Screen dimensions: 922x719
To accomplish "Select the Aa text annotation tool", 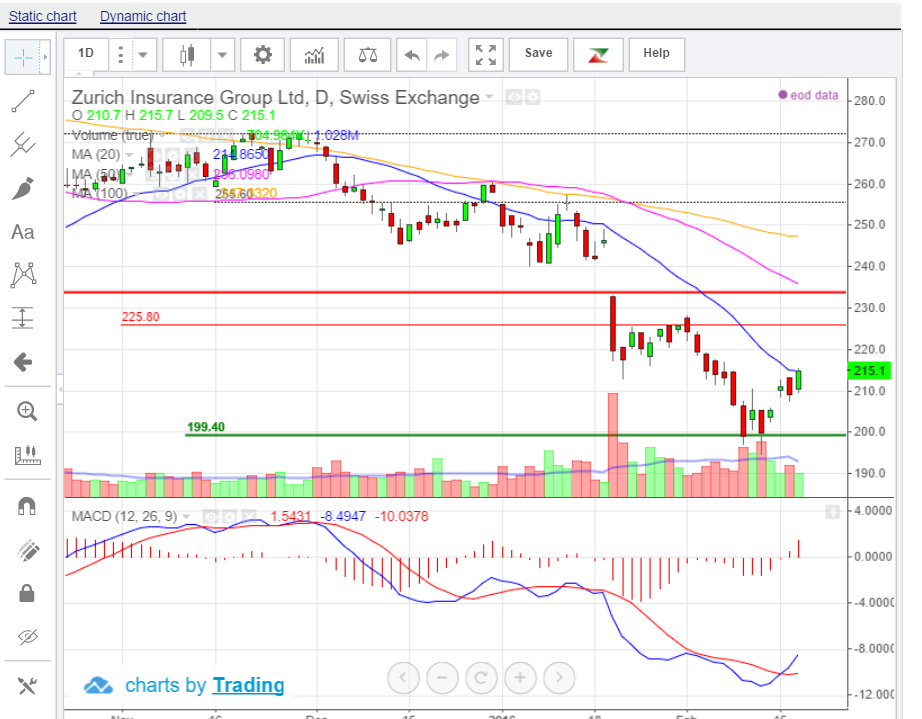I will [x=23, y=232].
